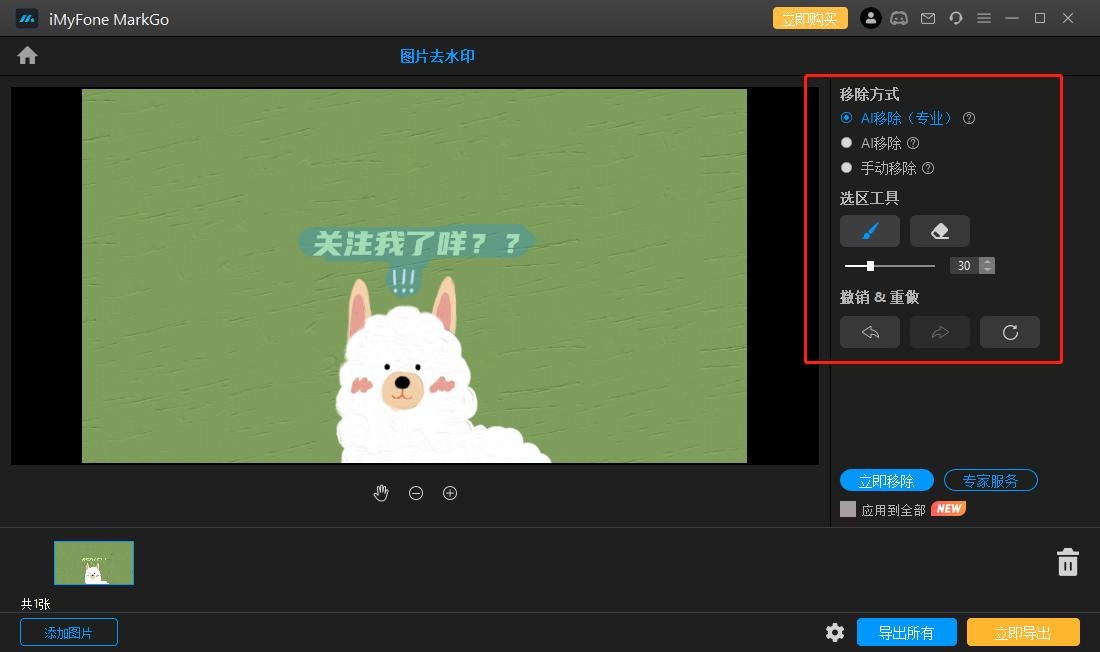The width and height of the screenshot is (1100, 652).
Task: Start removal with 立即移除 button
Action: coord(887,481)
